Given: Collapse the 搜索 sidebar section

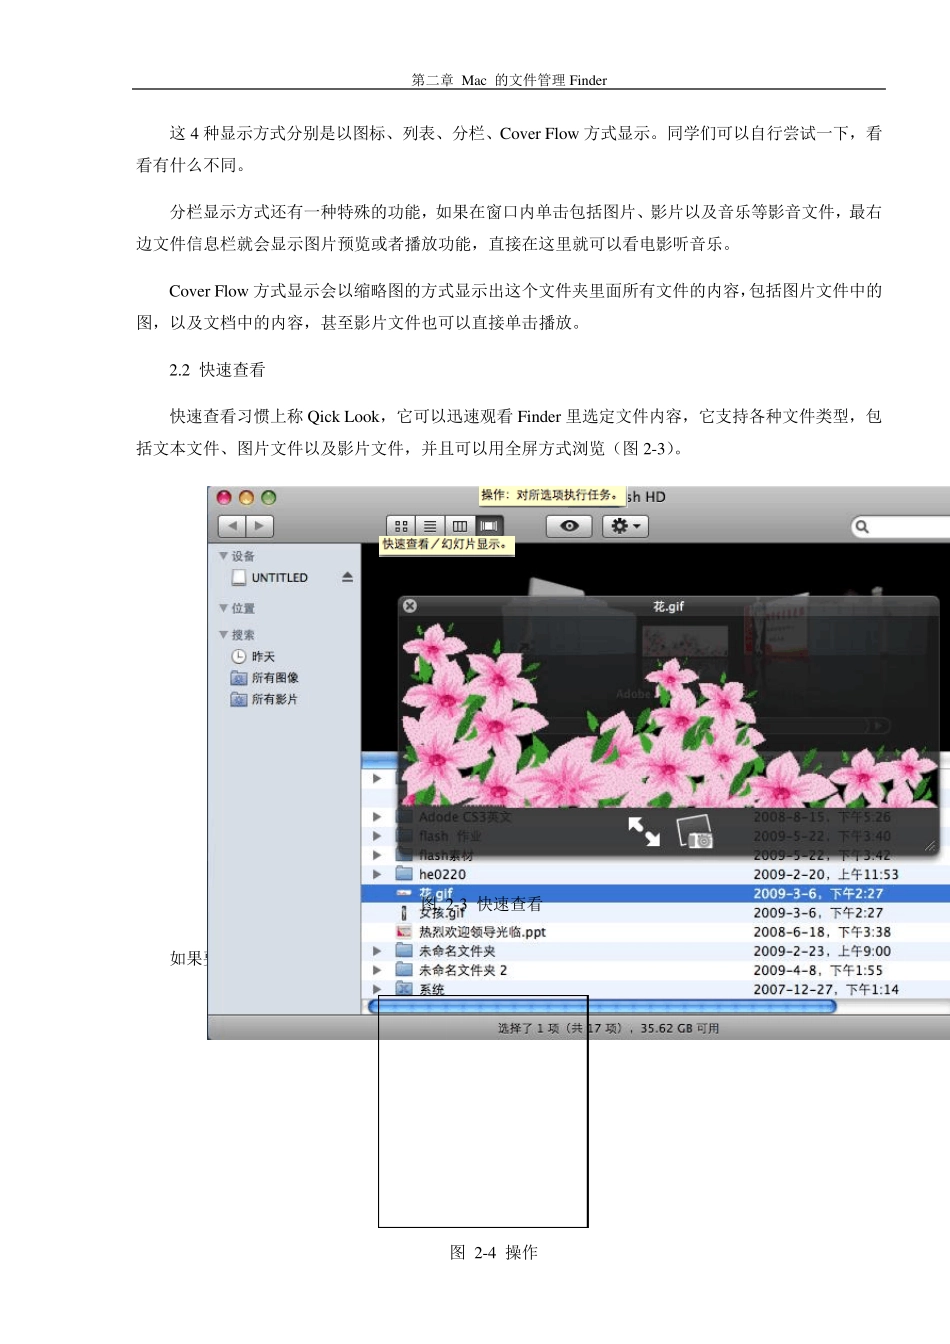Looking at the screenshot, I should pos(223,634).
